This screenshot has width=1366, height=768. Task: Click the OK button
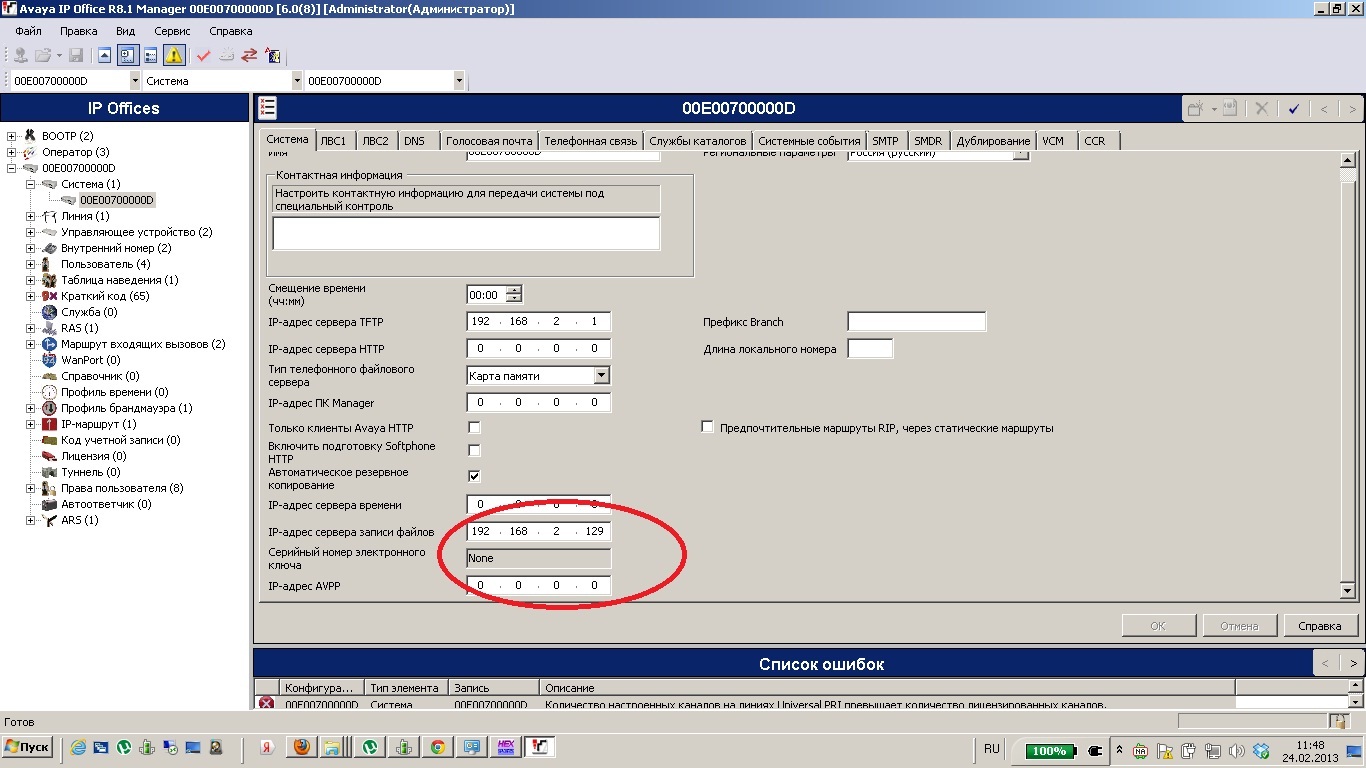coord(1158,626)
